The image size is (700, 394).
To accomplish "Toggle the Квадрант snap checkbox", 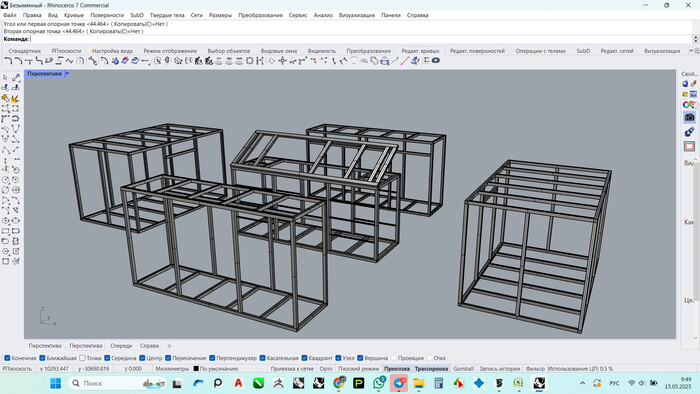I will point(304,358).
